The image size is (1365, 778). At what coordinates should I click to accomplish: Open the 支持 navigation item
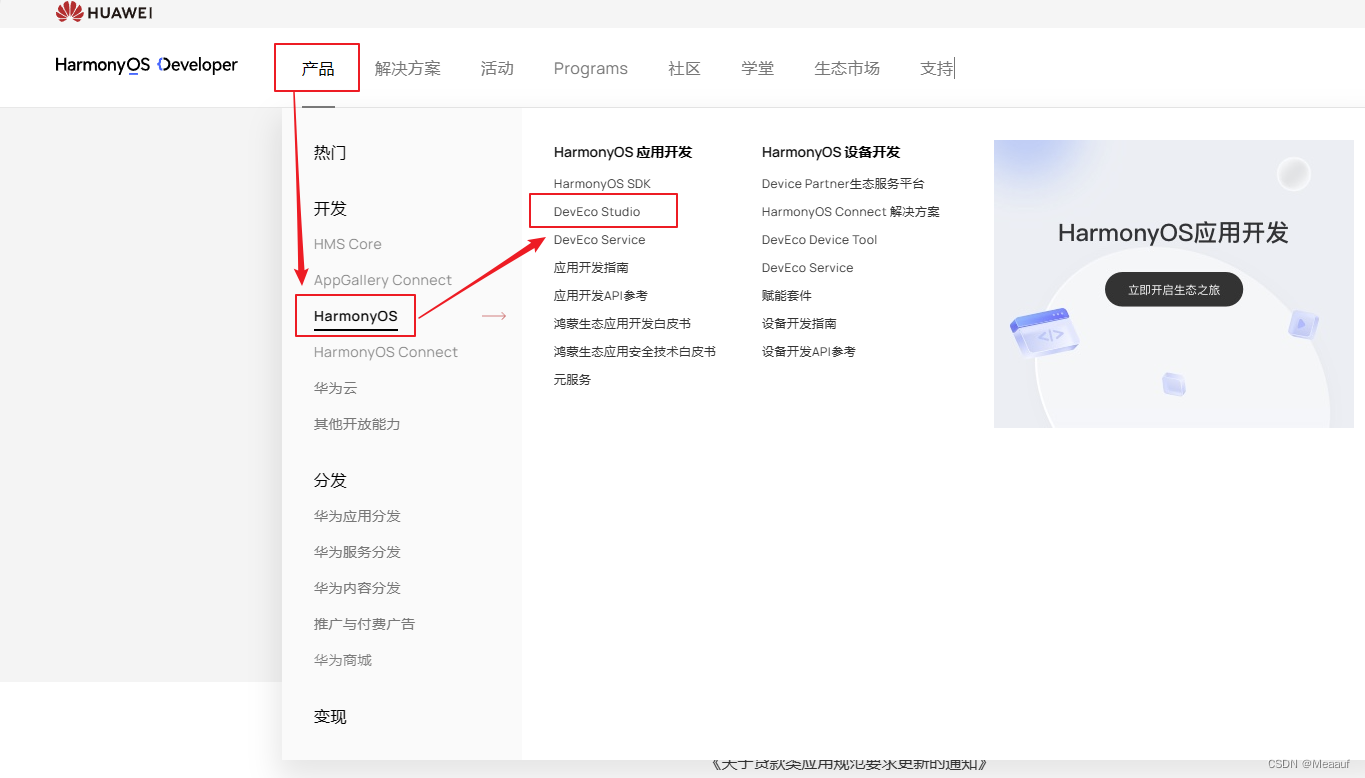tap(934, 68)
